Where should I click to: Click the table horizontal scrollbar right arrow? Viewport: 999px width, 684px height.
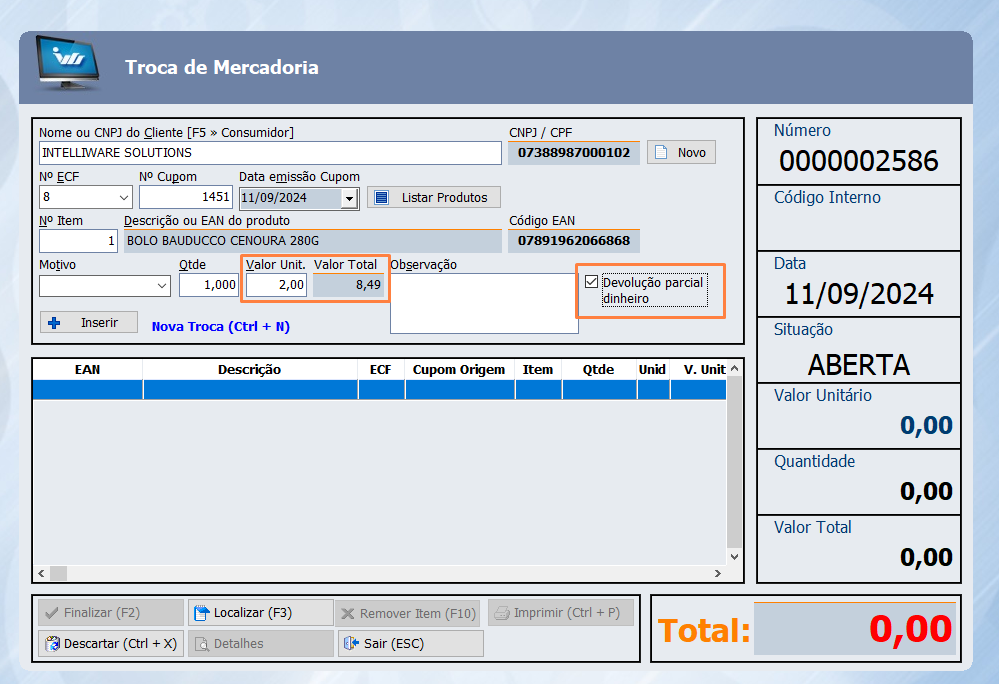(x=718, y=573)
